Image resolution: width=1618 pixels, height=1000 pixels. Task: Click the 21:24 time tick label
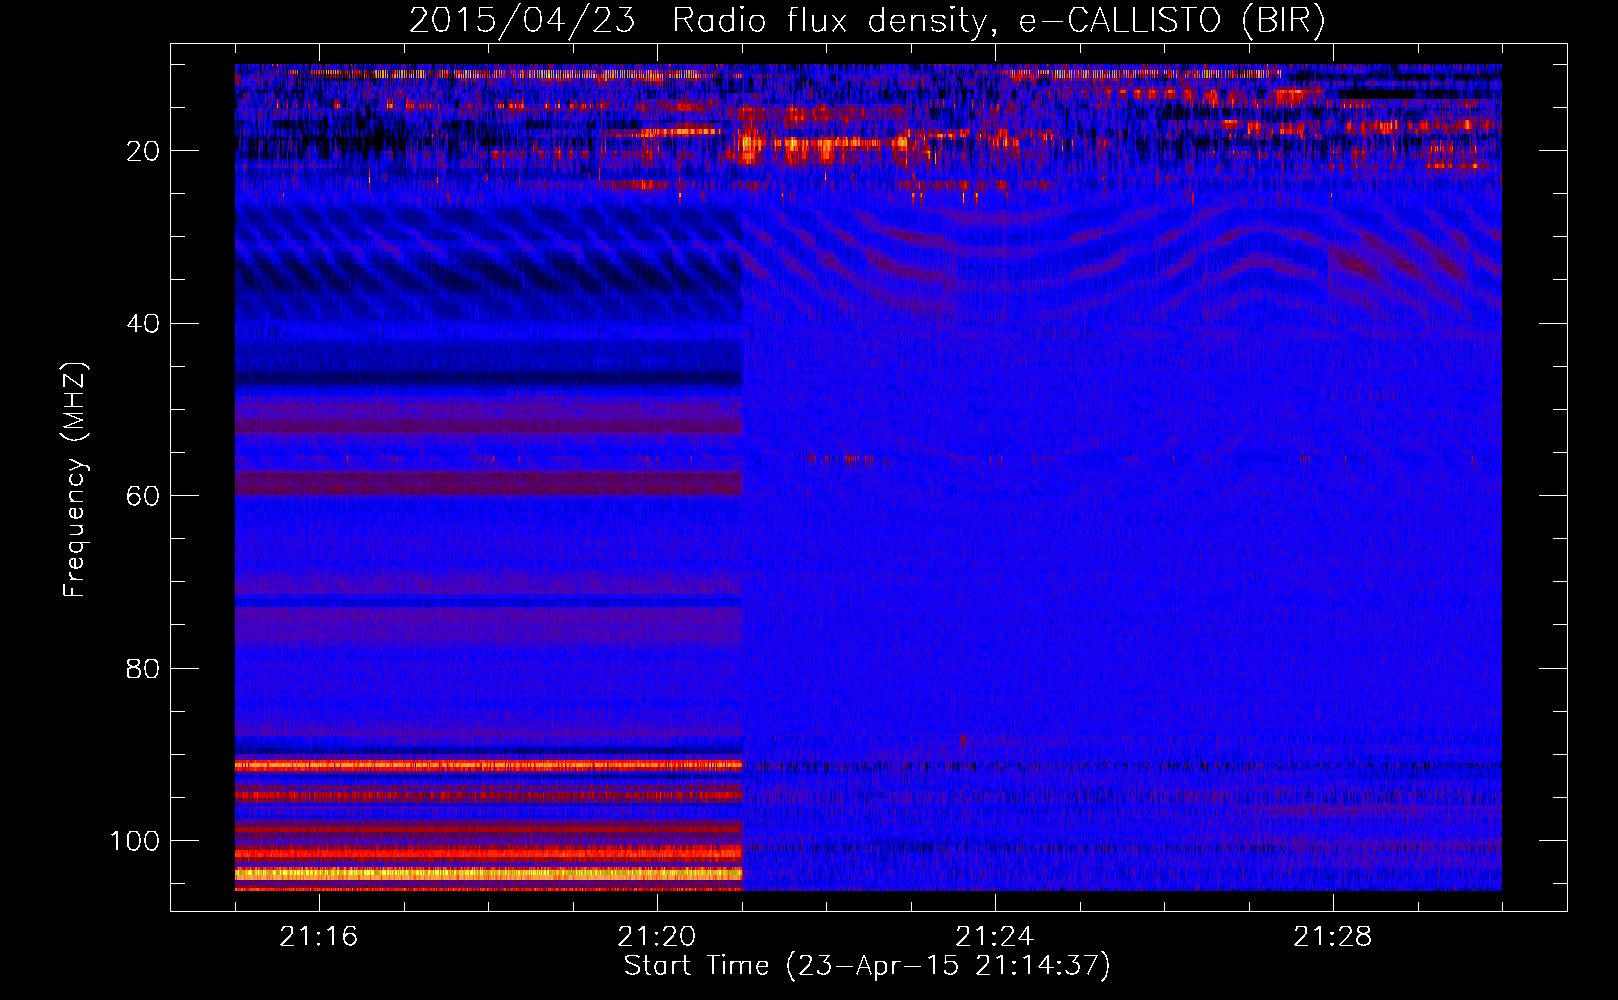click(x=994, y=937)
